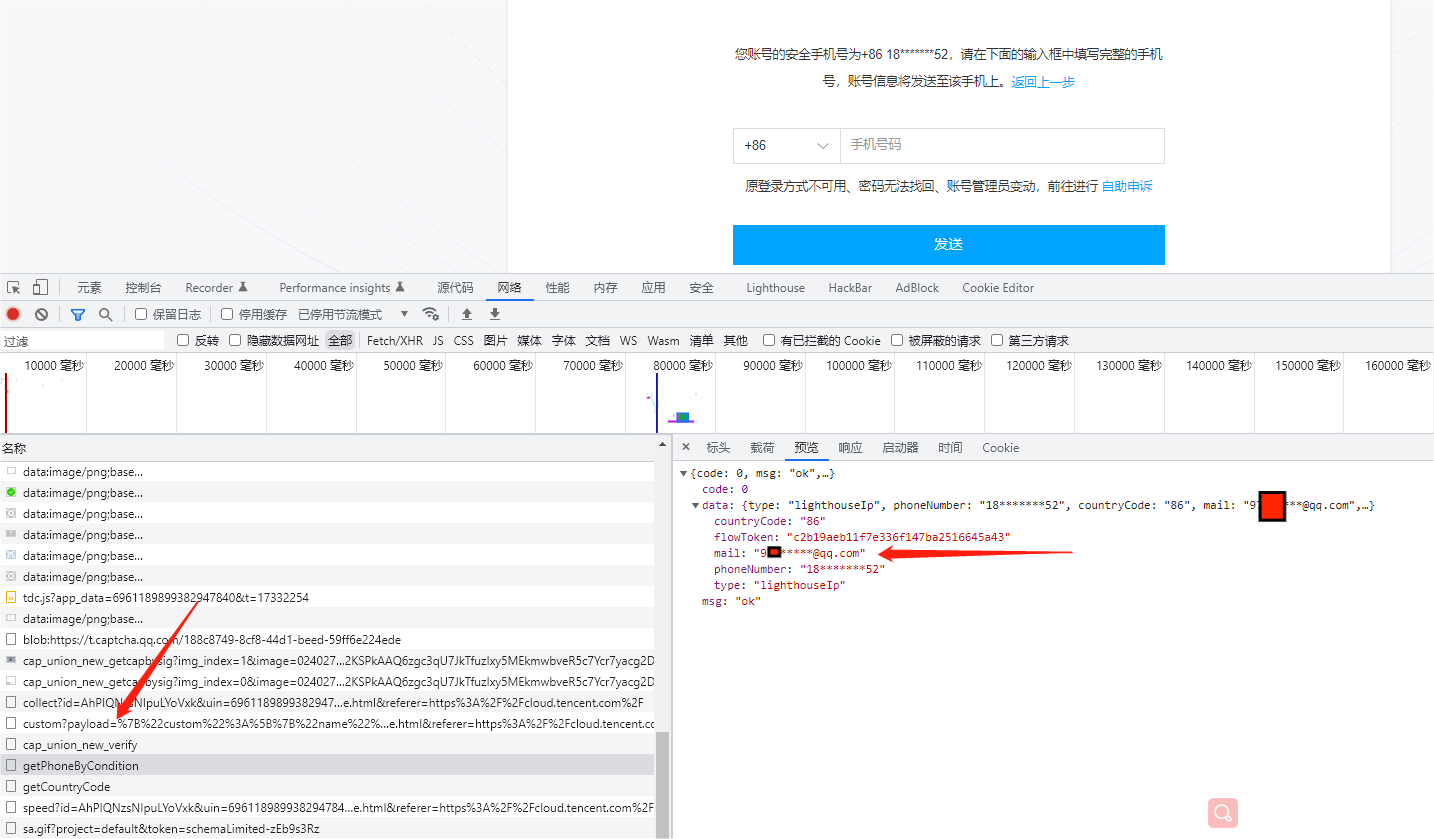Collapse the data object in preview
1434x839 pixels.
[696, 506]
